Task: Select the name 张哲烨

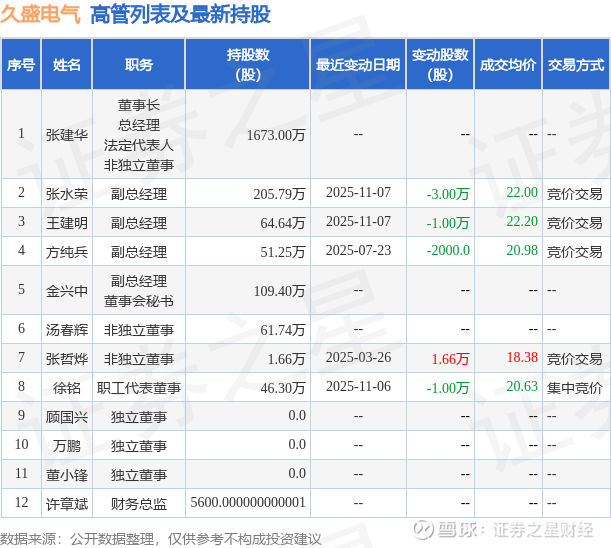Action: (x=67, y=359)
